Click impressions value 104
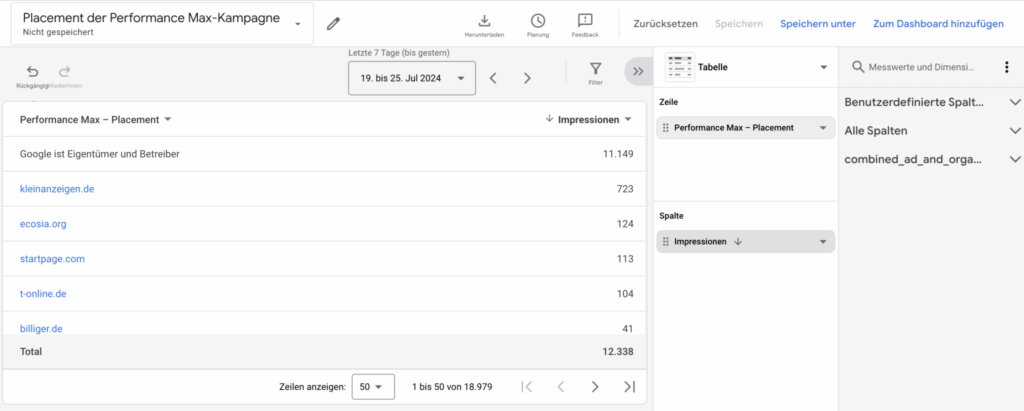This screenshot has width=1024, height=411. pos(625,294)
